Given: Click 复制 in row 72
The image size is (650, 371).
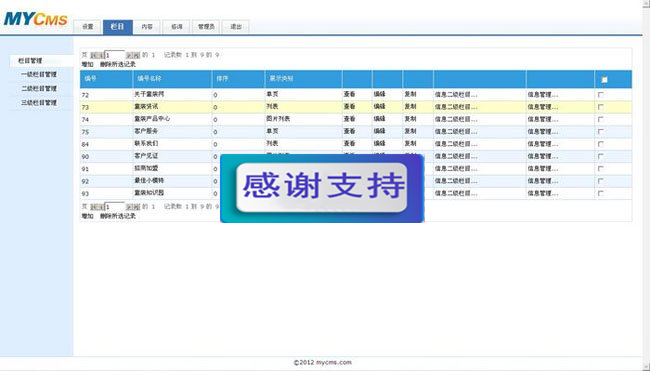Looking at the screenshot, I should (x=410, y=95).
